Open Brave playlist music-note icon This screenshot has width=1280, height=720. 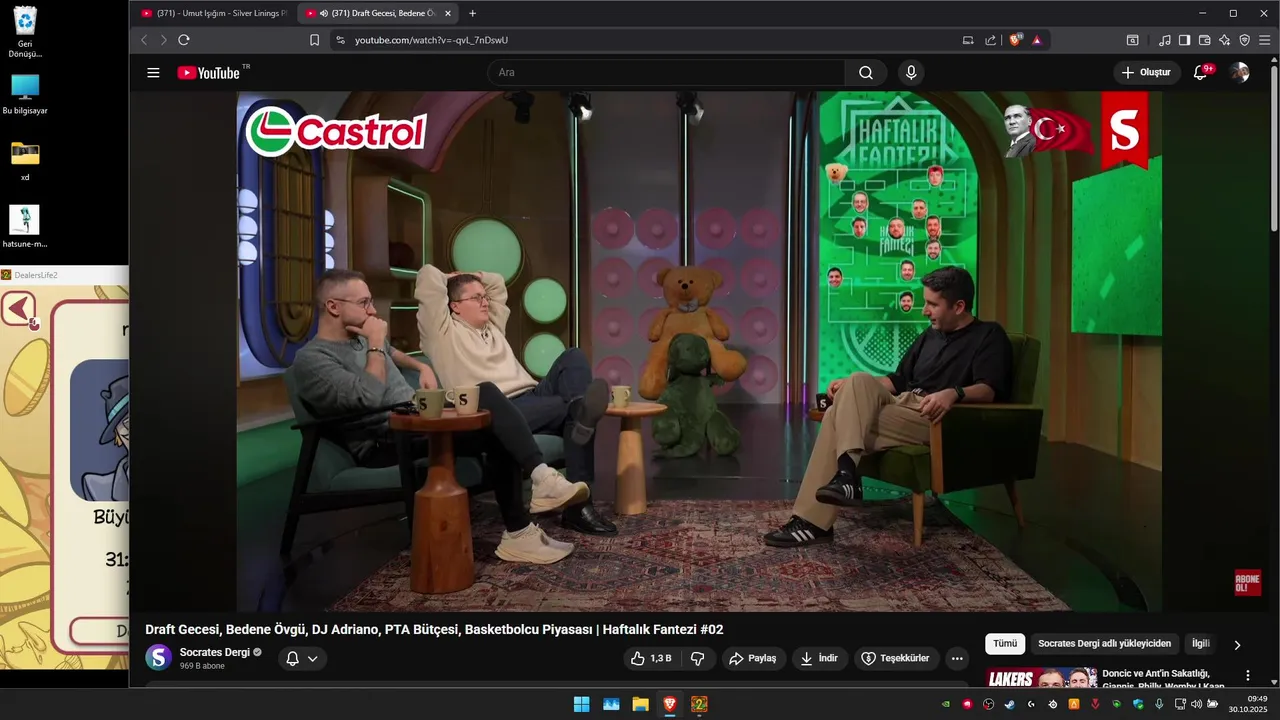1164,40
